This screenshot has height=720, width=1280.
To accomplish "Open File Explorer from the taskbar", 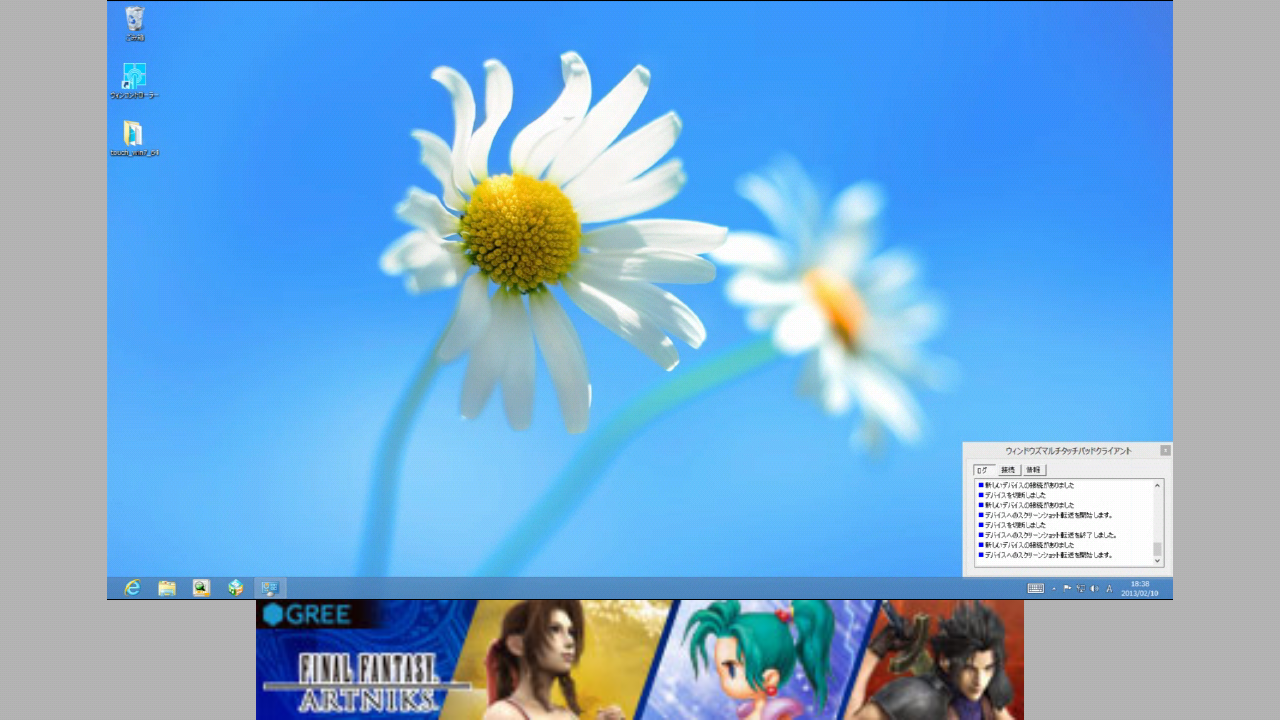I will (x=167, y=588).
